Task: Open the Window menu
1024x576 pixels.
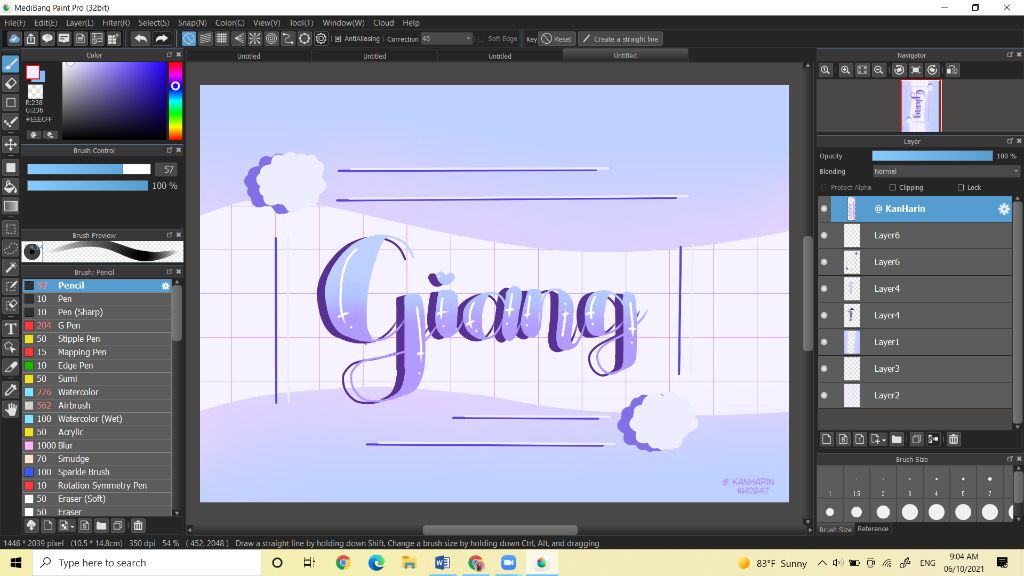Action: tap(343, 22)
